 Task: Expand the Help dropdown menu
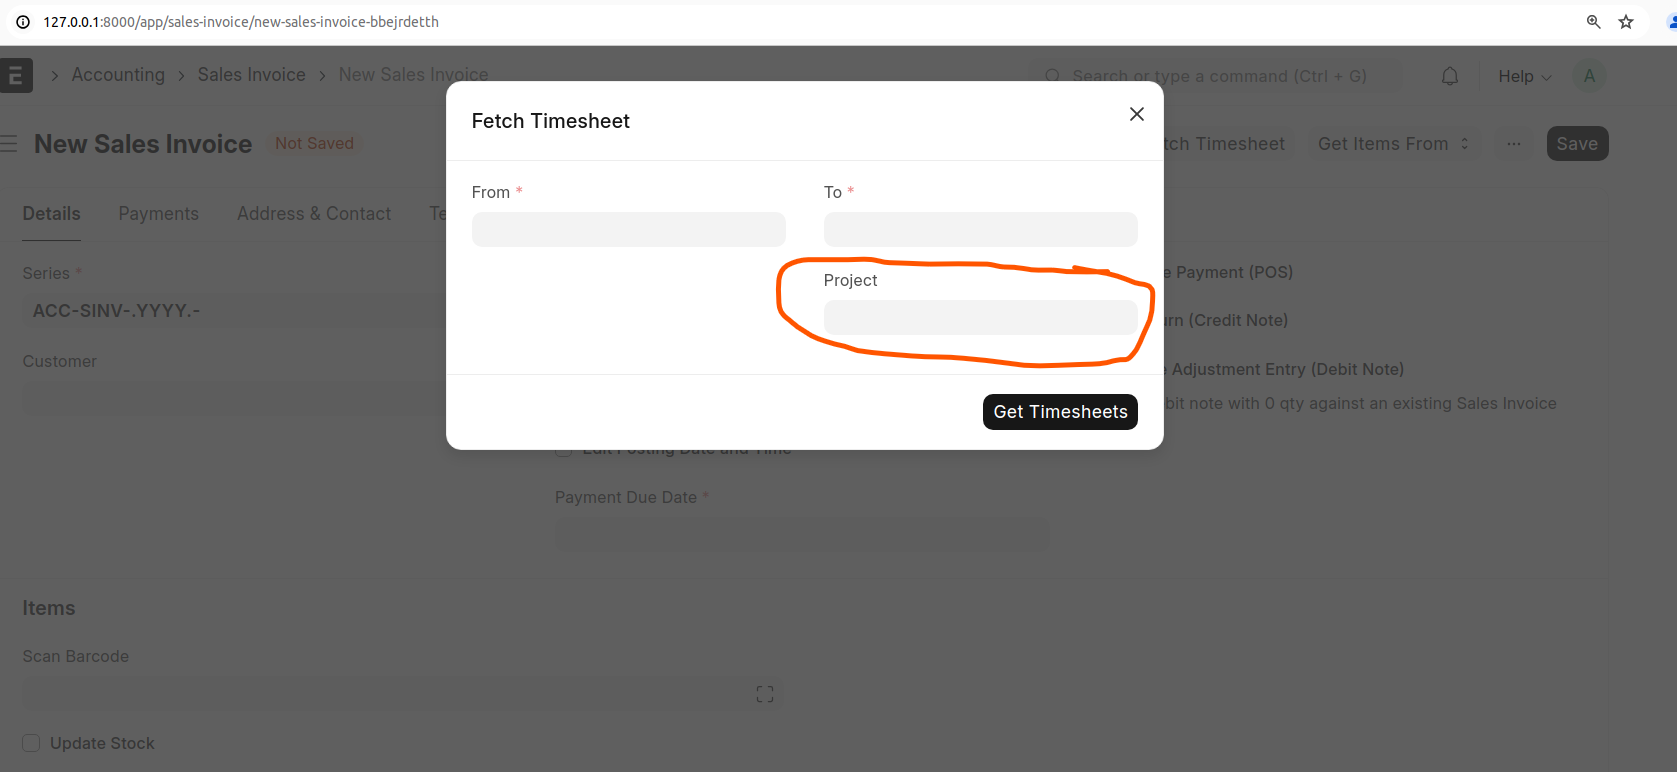(x=1524, y=76)
